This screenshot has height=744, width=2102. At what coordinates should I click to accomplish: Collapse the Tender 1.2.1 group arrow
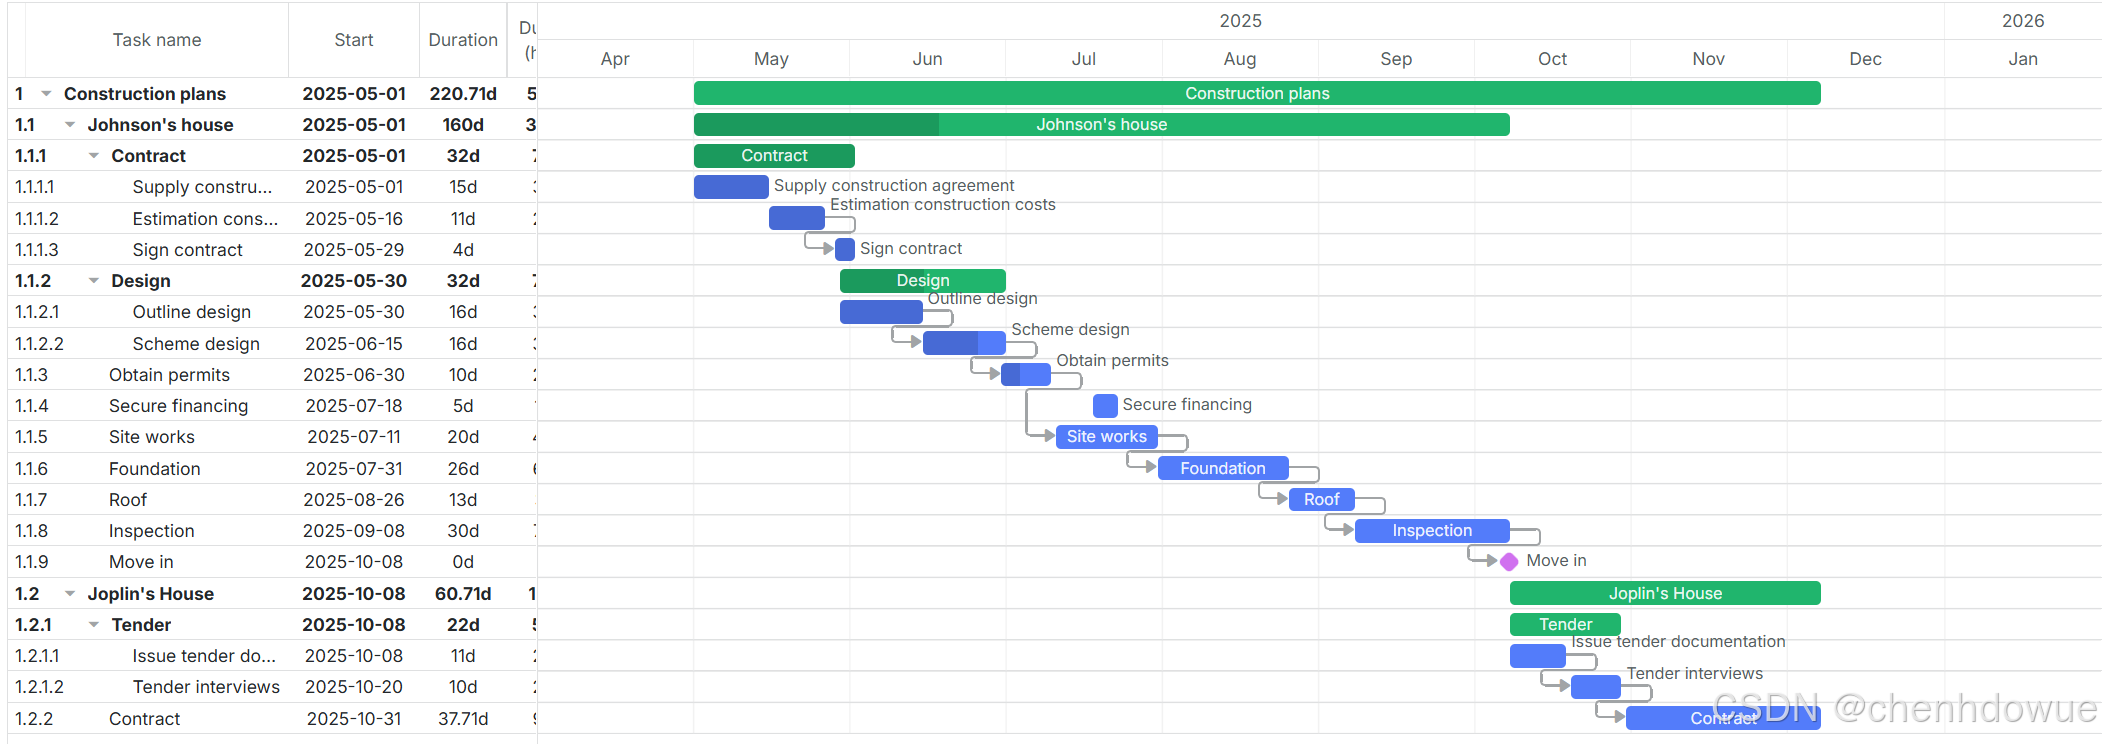click(x=94, y=625)
